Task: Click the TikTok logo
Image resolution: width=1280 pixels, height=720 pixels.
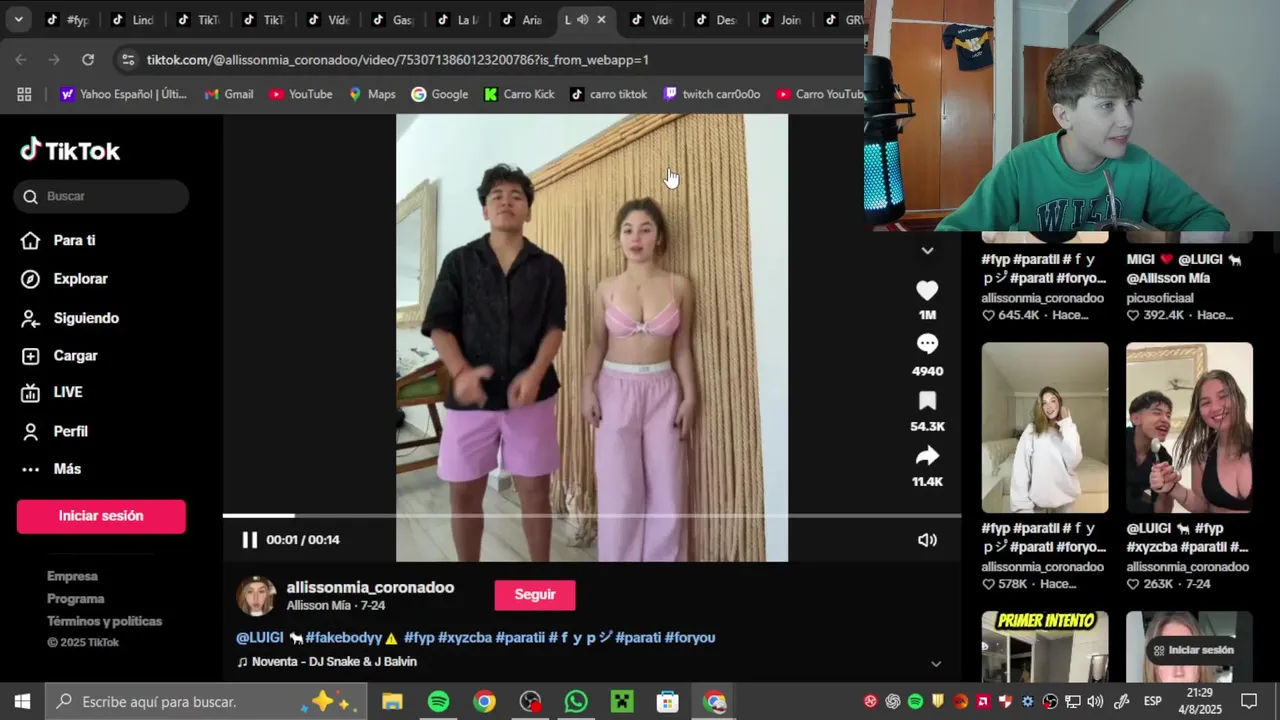Action: click(70, 150)
